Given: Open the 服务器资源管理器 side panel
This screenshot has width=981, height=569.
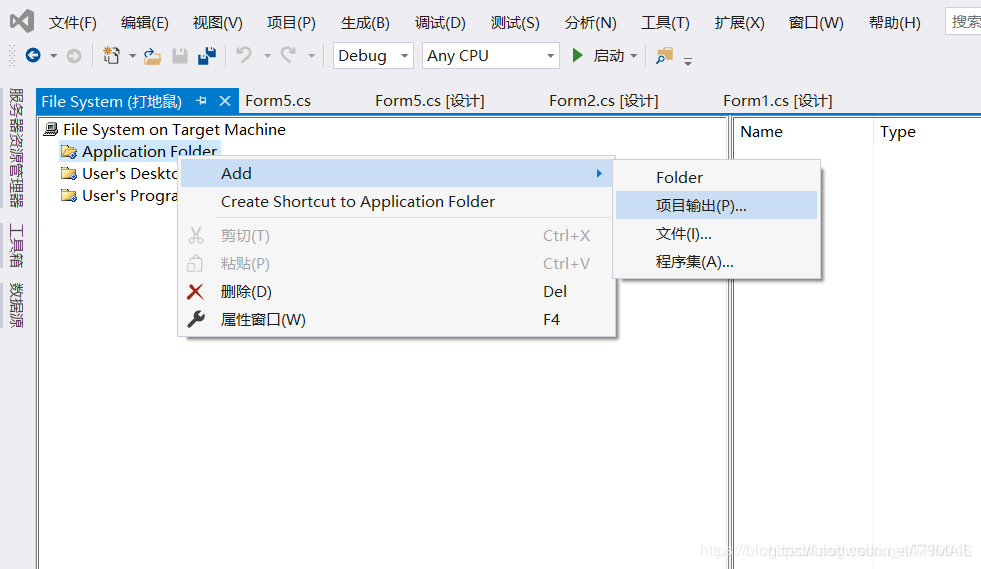Looking at the screenshot, I should click(16, 148).
